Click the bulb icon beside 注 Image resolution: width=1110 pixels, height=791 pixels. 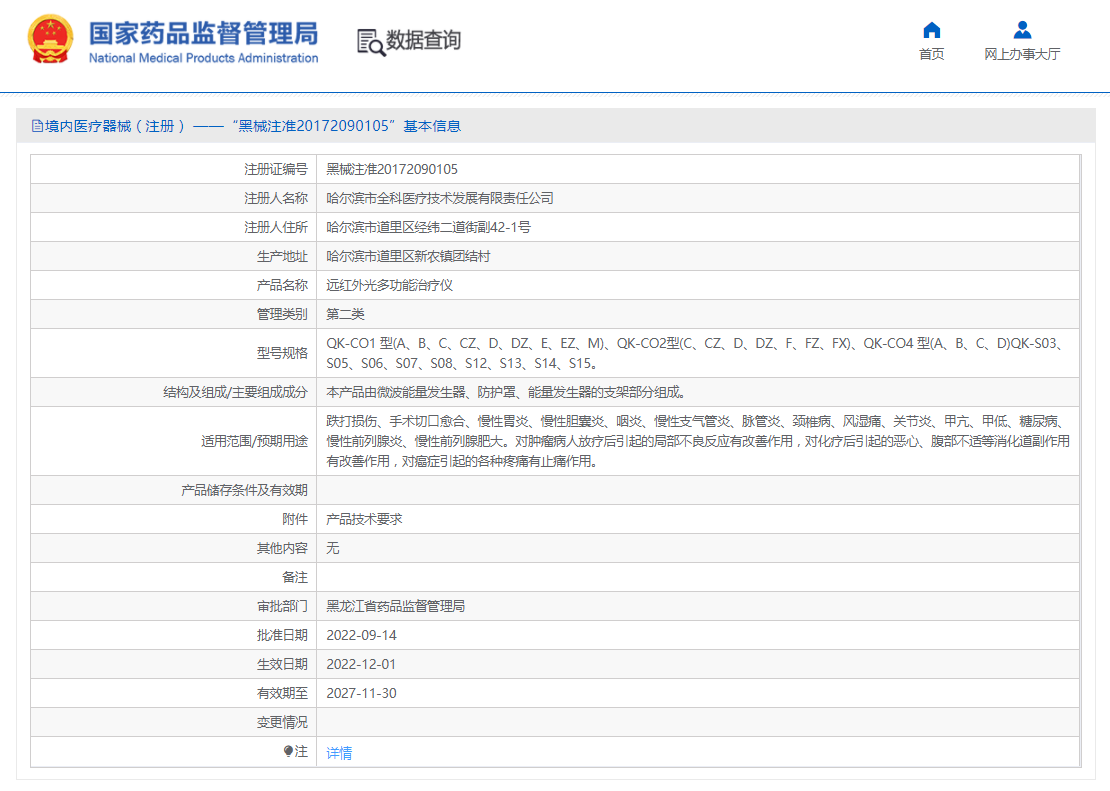(x=288, y=751)
